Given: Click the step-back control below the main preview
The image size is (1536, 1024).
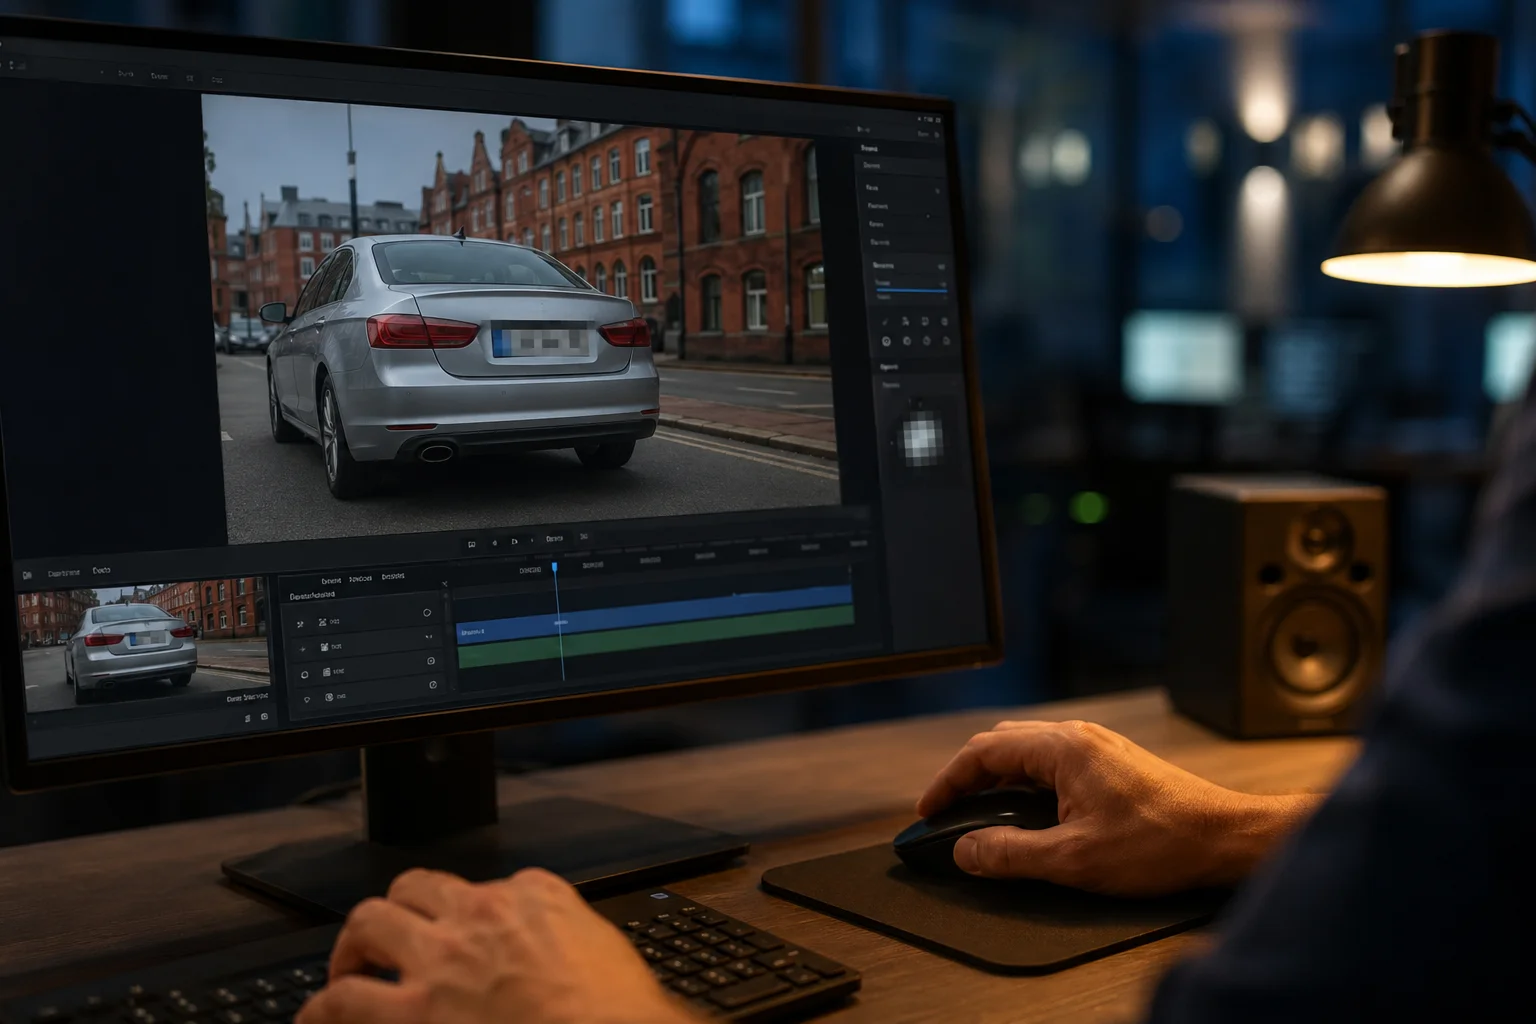Looking at the screenshot, I should click(x=494, y=543).
